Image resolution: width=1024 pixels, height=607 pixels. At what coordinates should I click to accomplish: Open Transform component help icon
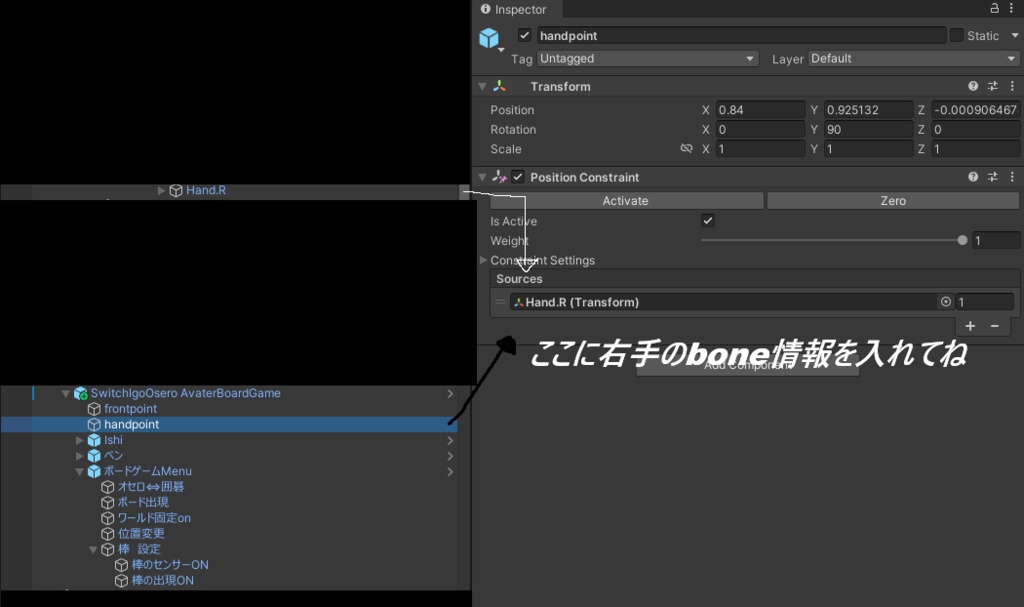click(x=973, y=86)
